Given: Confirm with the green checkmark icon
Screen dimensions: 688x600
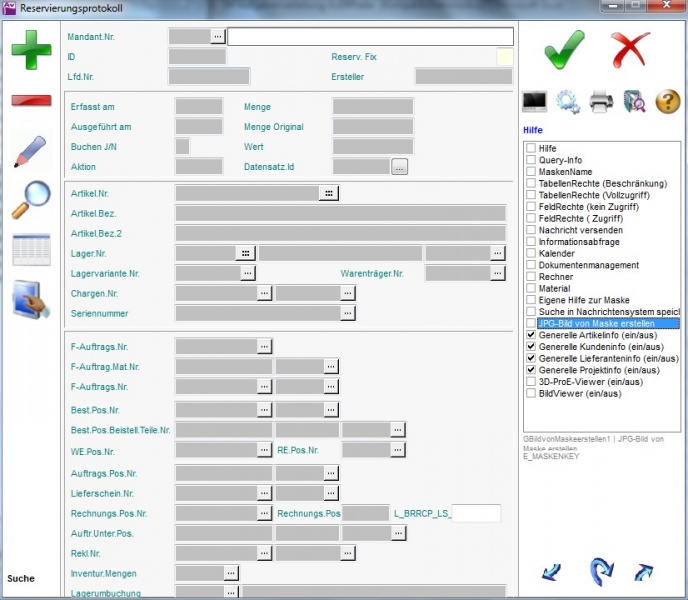Looking at the screenshot, I should point(564,47).
